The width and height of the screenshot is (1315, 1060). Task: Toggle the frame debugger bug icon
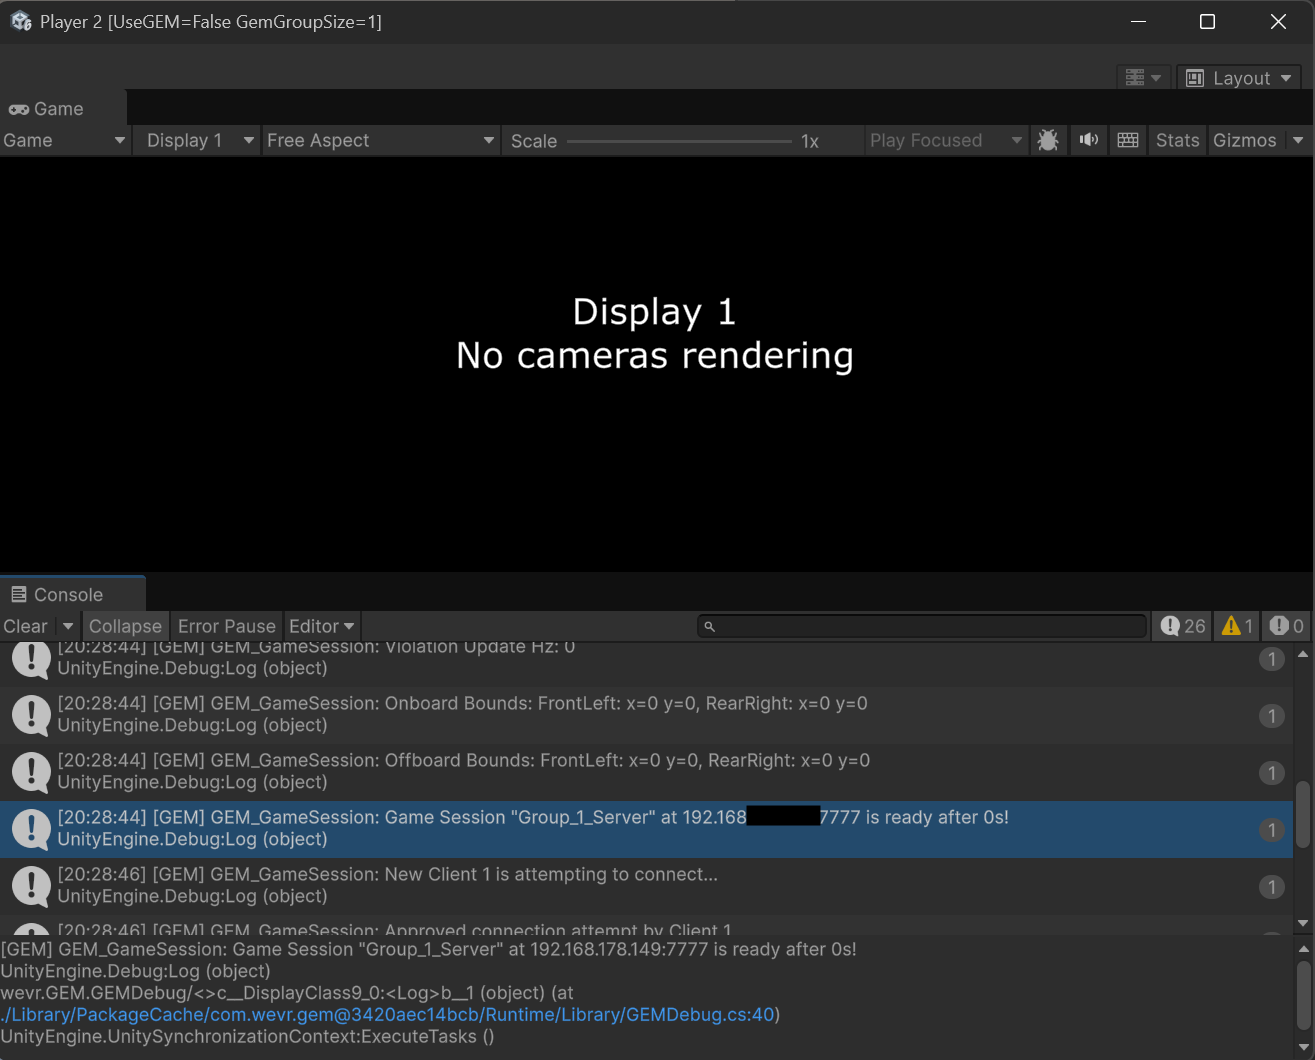click(1048, 141)
